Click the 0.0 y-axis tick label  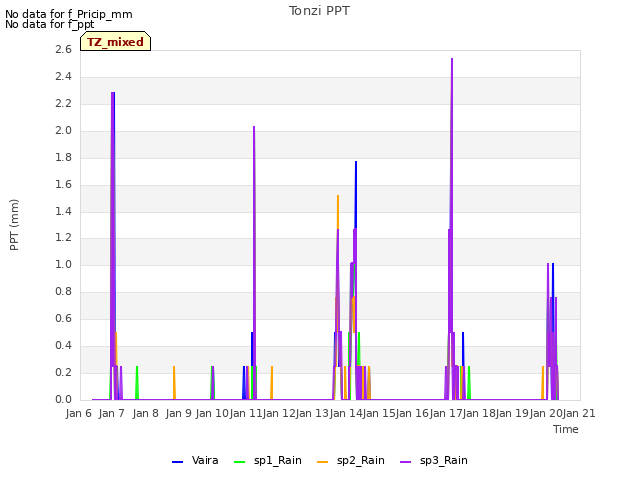coord(63,399)
